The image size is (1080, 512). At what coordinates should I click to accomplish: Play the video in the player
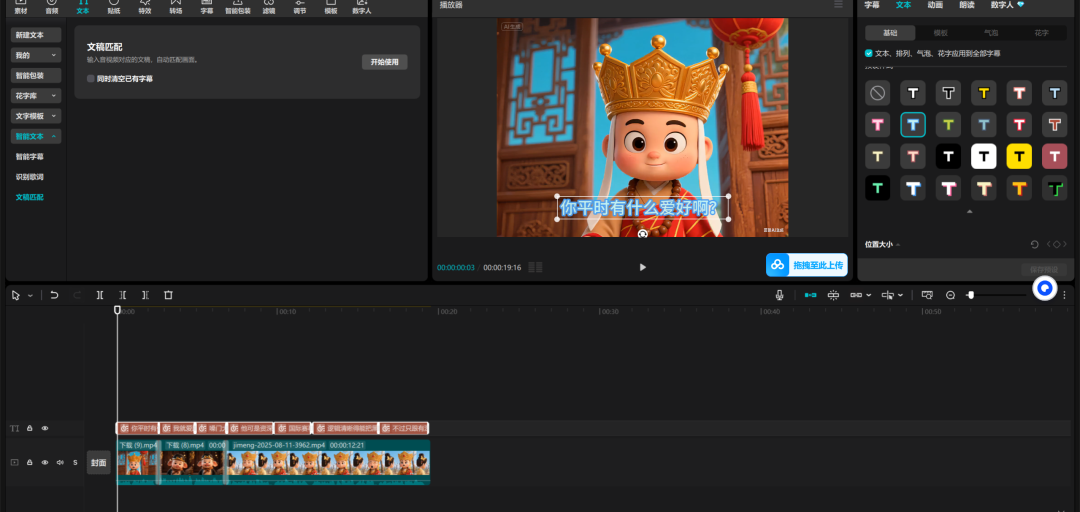click(643, 267)
